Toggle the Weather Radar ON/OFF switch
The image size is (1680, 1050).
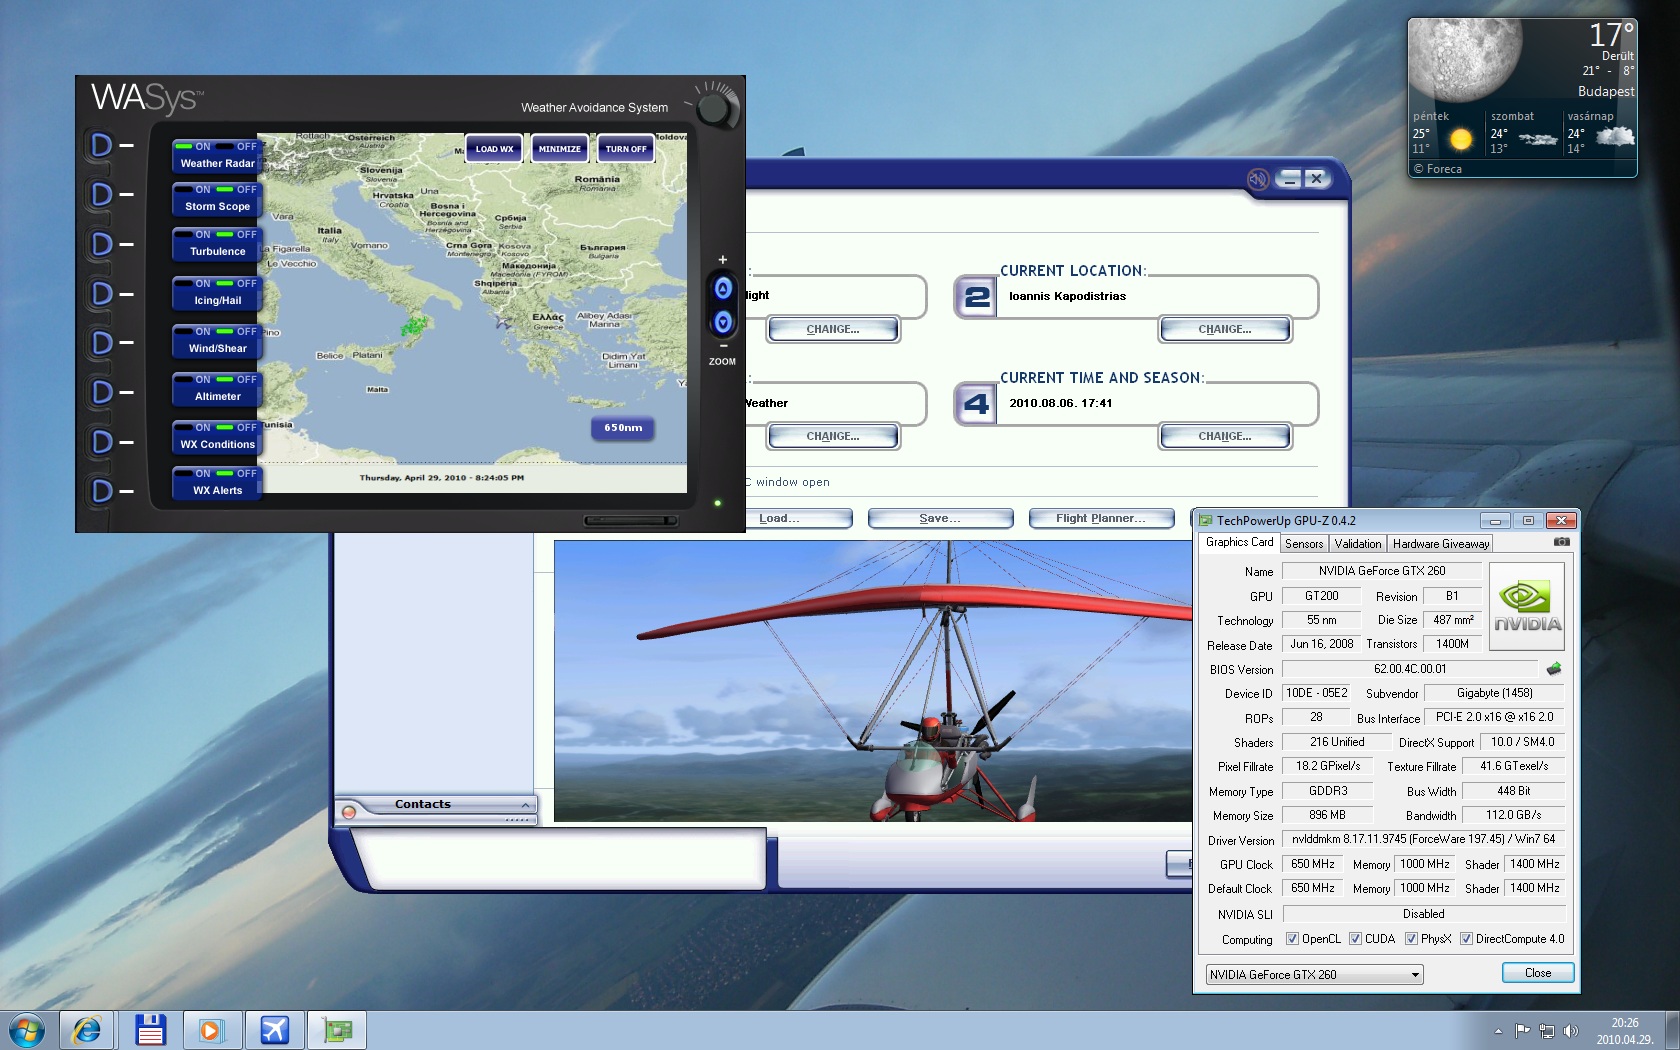[217, 147]
